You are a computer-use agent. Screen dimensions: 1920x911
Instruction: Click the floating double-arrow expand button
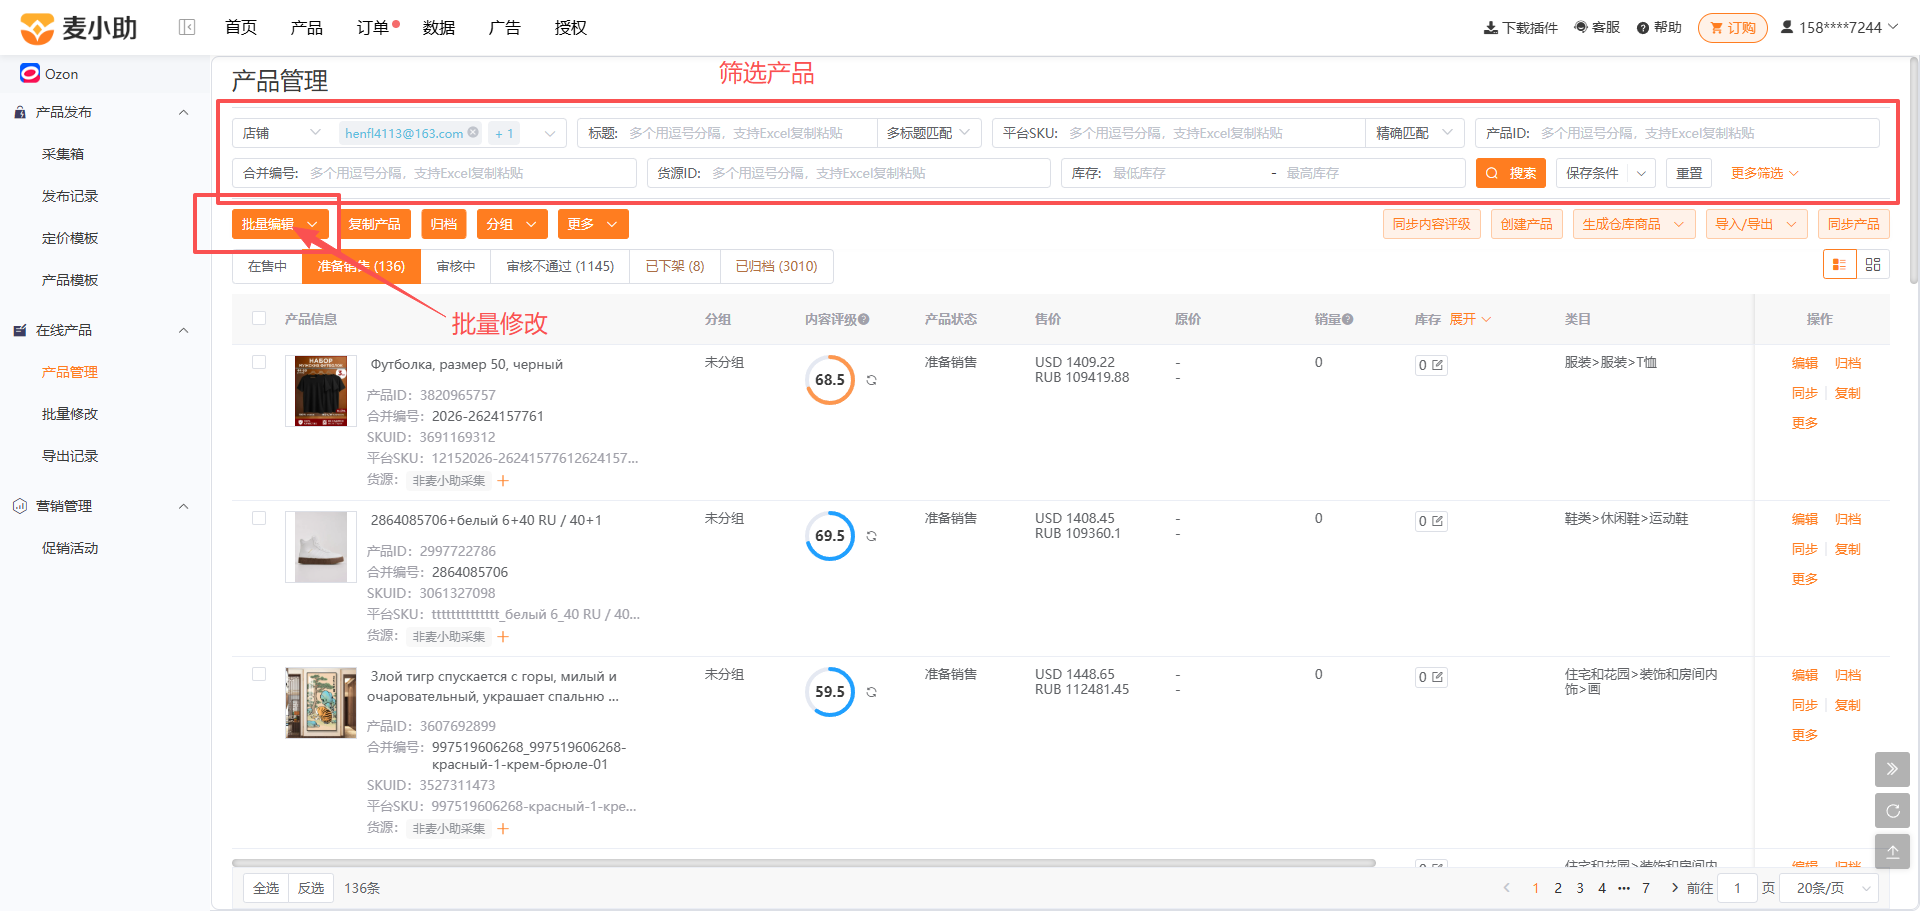tap(1892, 769)
